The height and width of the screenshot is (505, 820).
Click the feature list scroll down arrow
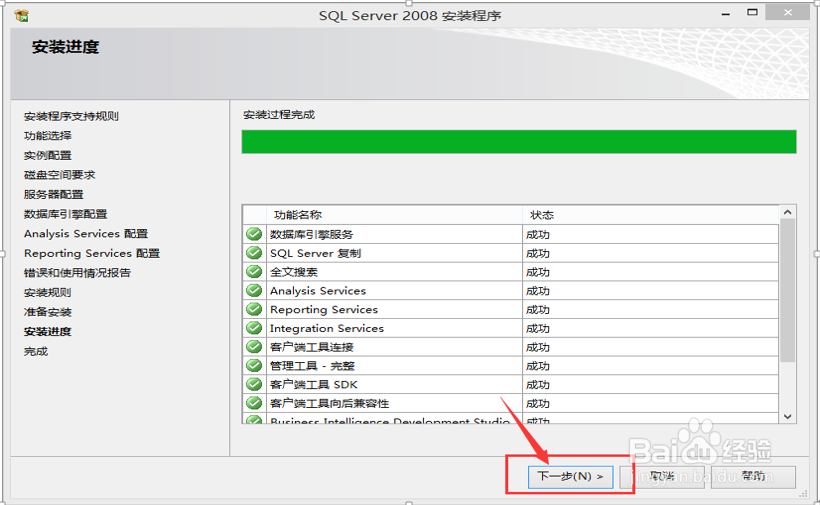tap(788, 417)
